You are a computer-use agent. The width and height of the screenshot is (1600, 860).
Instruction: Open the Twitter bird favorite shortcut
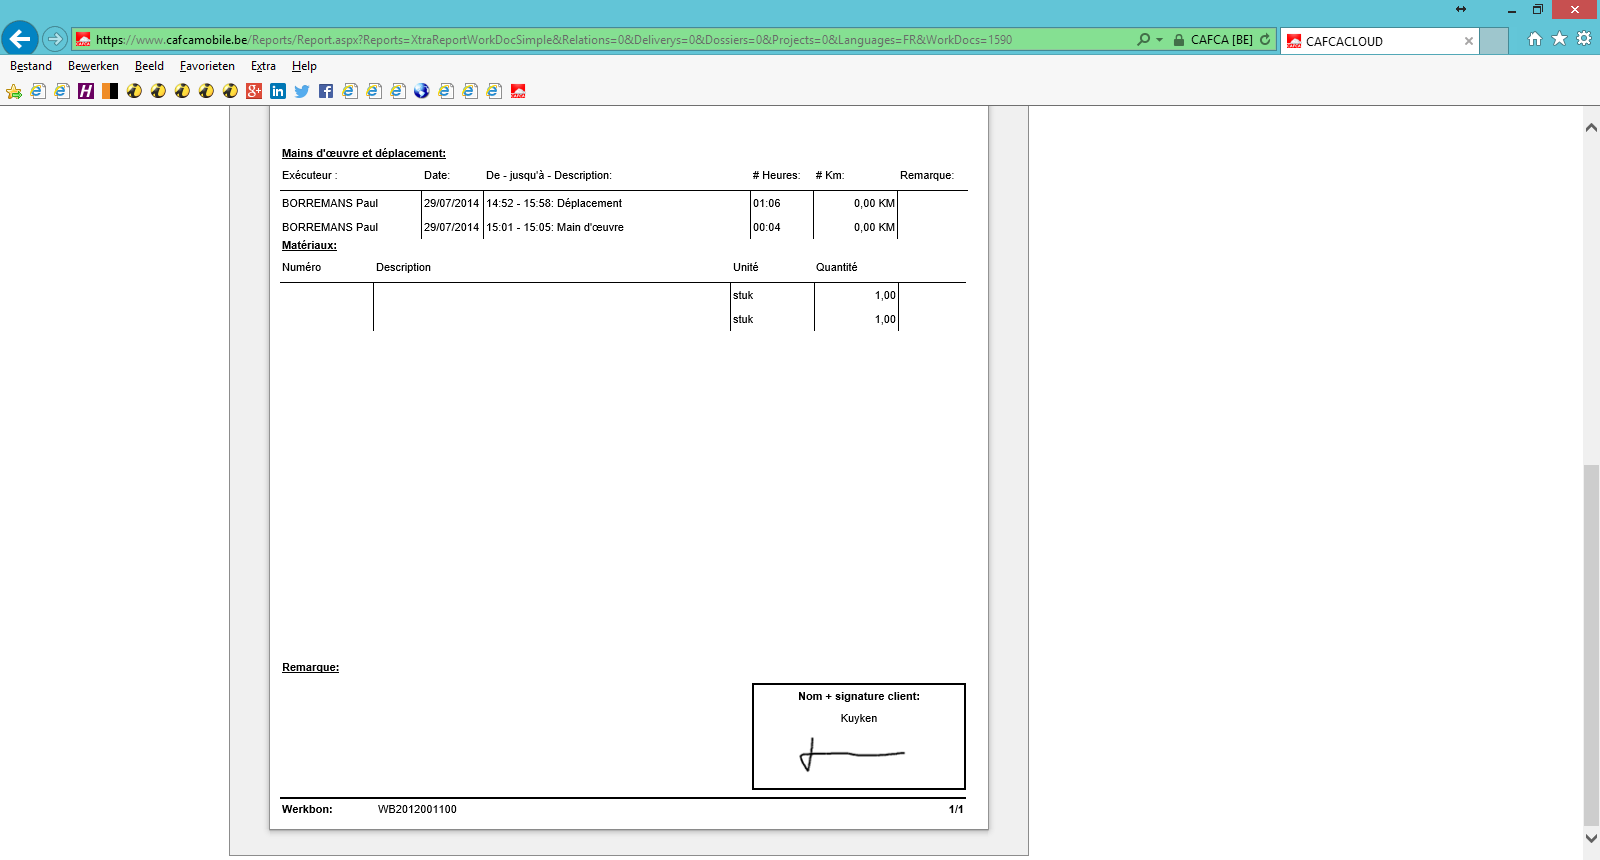point(302,91)
